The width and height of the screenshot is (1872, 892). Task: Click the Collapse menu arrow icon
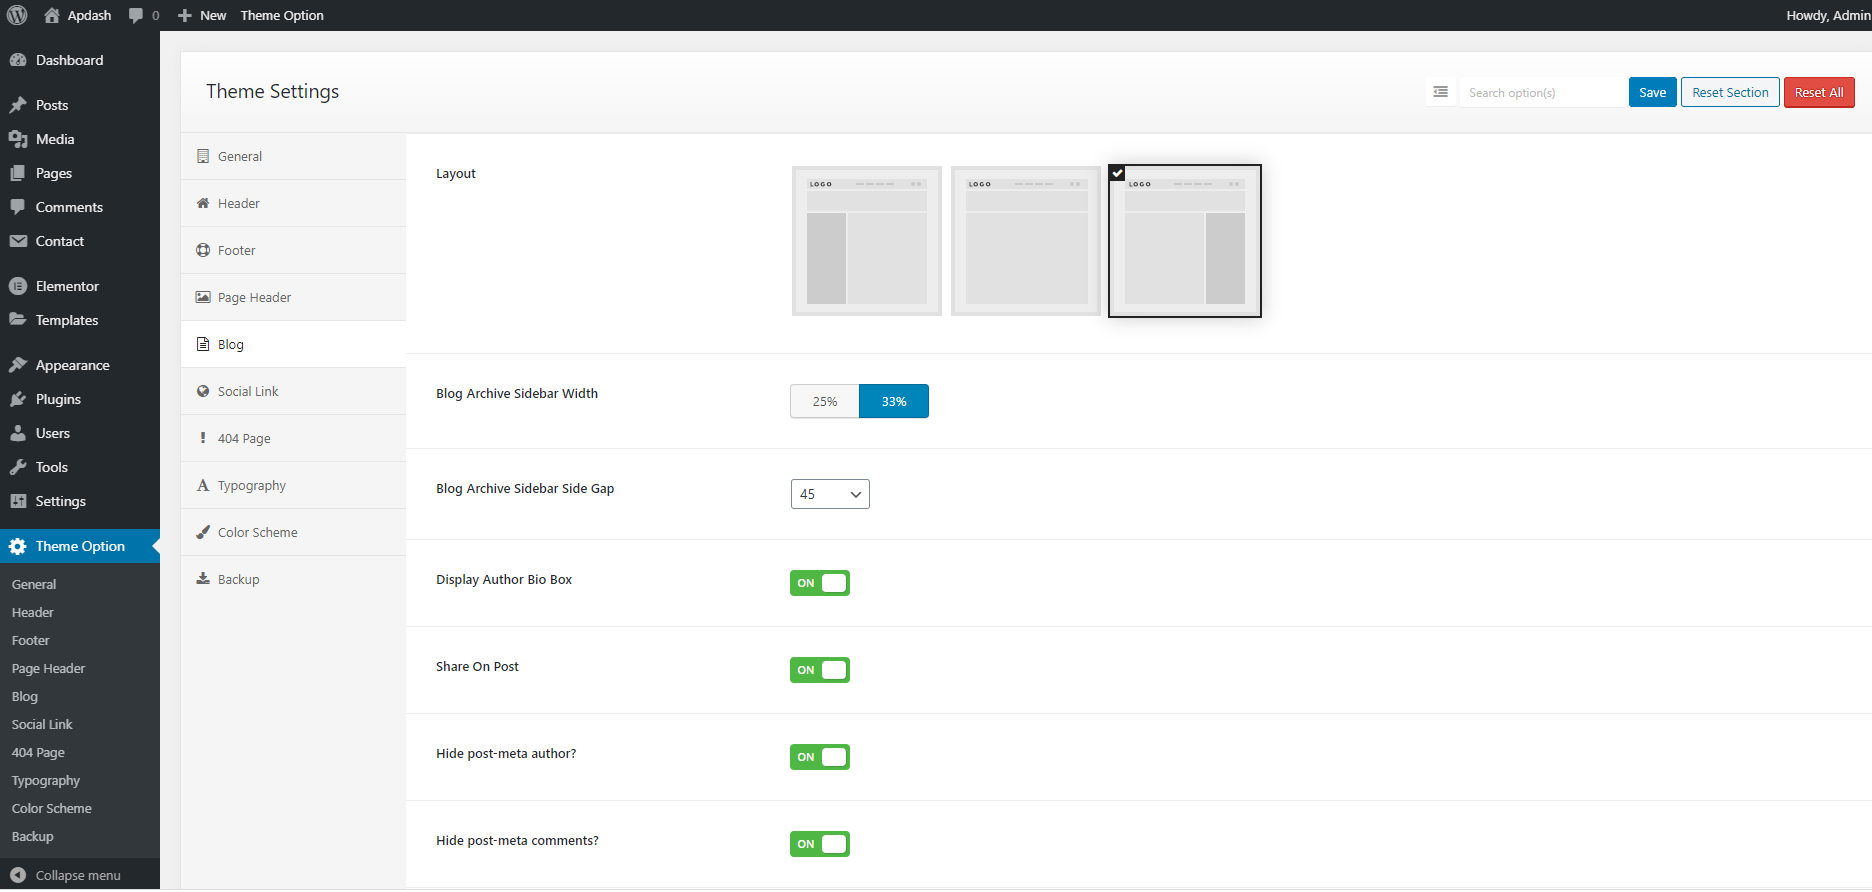click(17, 875)
